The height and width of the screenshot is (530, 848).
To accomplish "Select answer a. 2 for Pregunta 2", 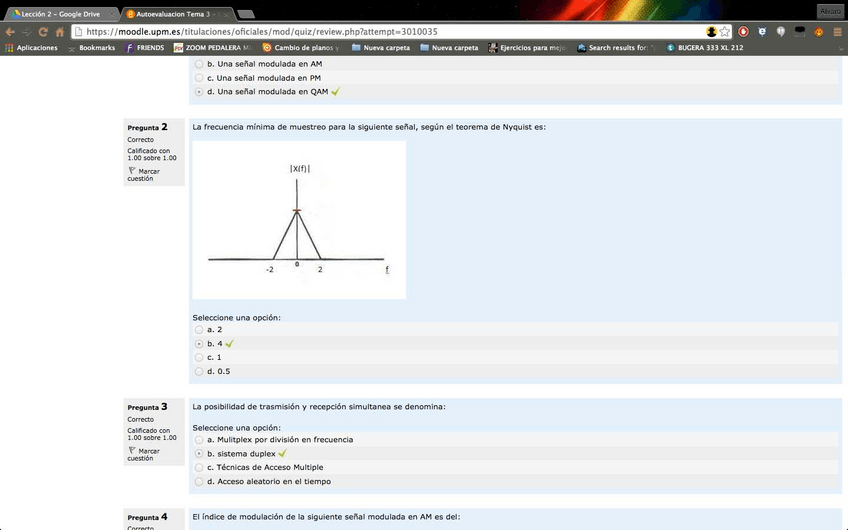I will pos(199,329).
